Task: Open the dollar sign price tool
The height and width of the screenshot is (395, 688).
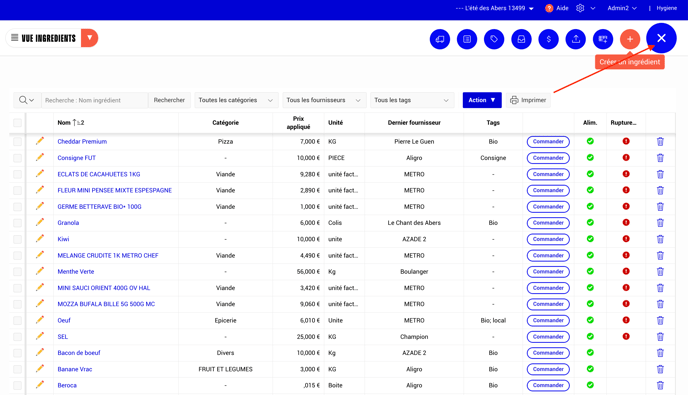Action: (548, 39)
